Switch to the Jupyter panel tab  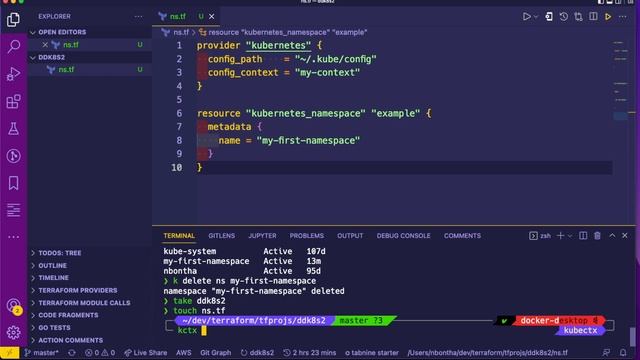pos(262,236)
